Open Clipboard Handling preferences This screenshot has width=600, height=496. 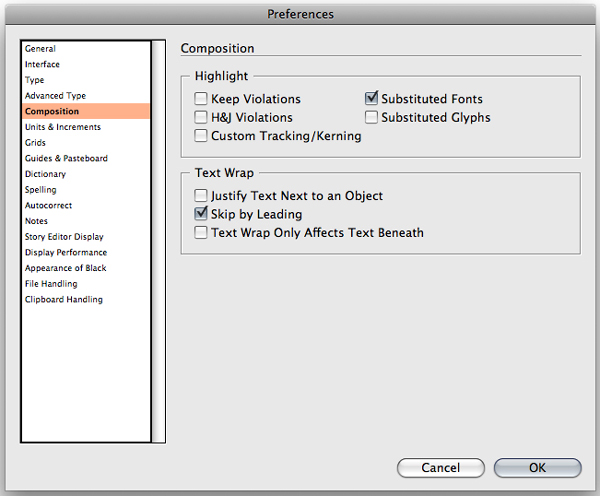click(x=86, y=300)
